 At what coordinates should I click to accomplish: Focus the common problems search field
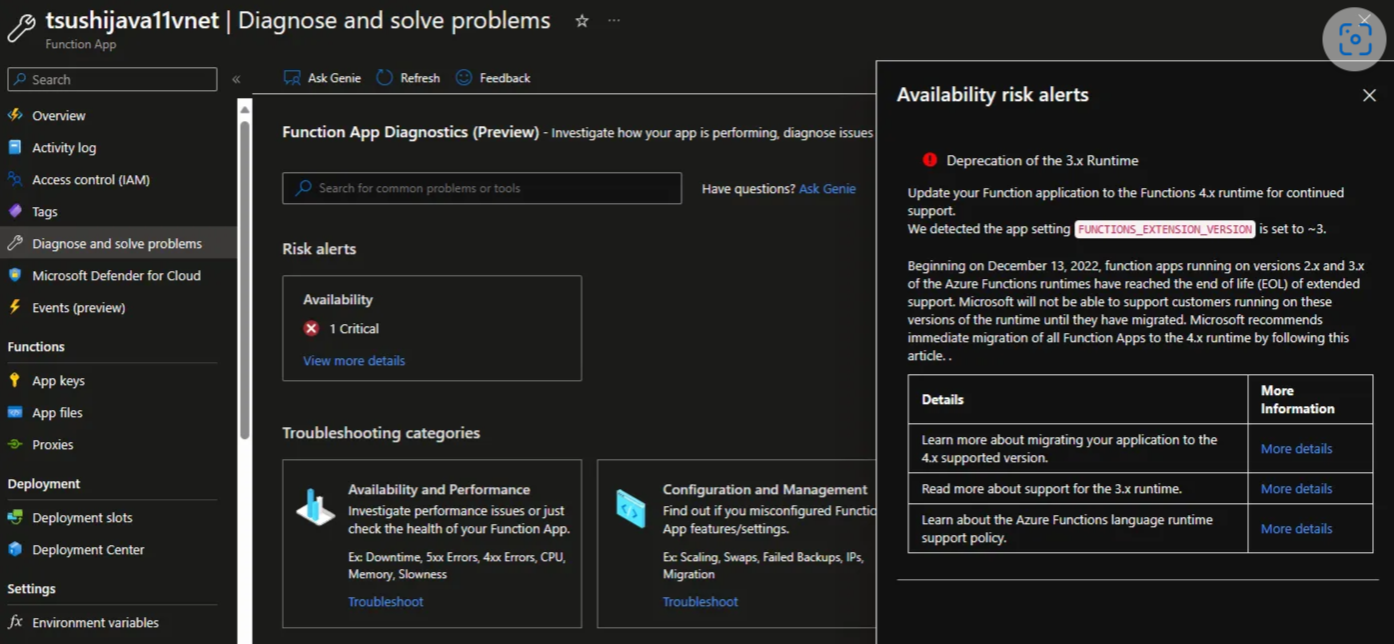(482, 188)
